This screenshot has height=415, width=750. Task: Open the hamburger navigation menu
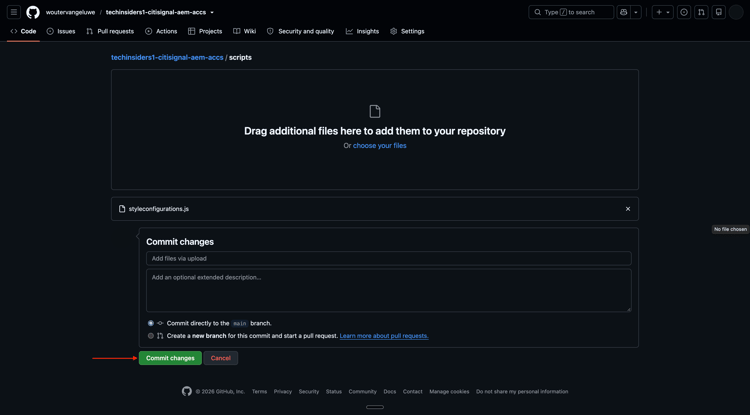tap(14, 12)
